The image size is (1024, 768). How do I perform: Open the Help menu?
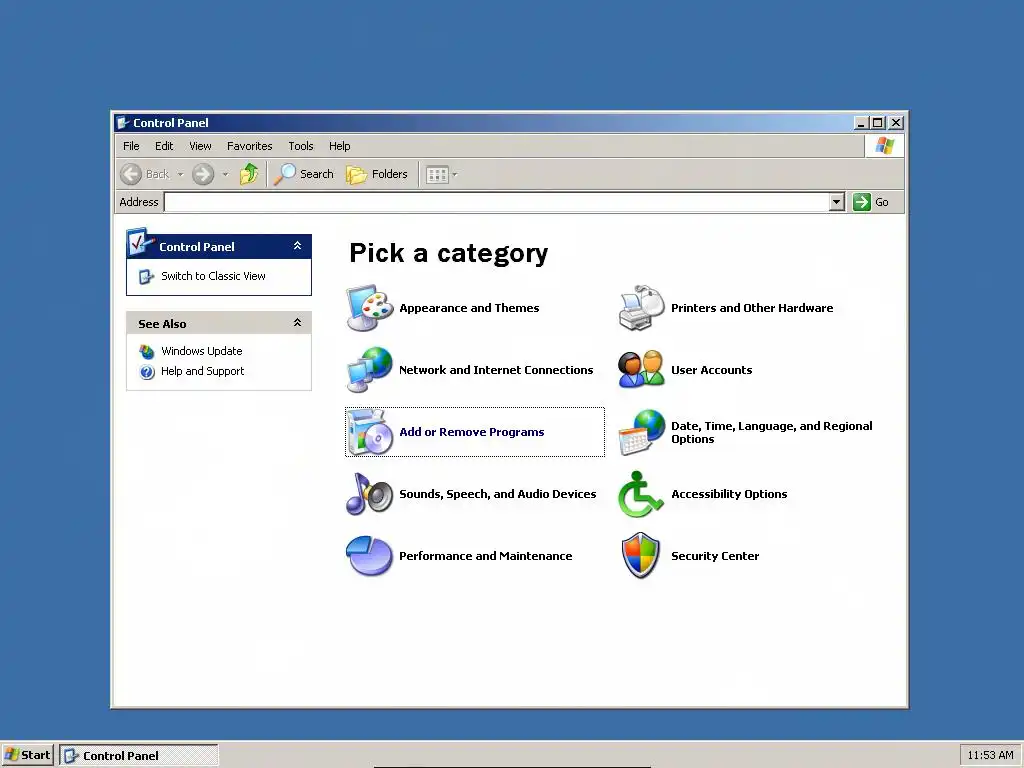340,146
